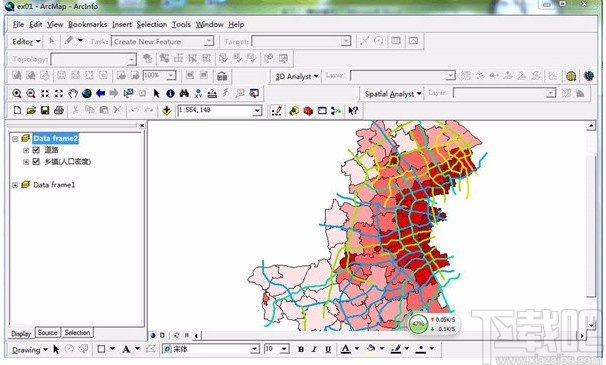This screenshot has width=606, height=365.
Task: Launch ArcScene from 3D Analyst toolbar
Action: coord(571,76)
